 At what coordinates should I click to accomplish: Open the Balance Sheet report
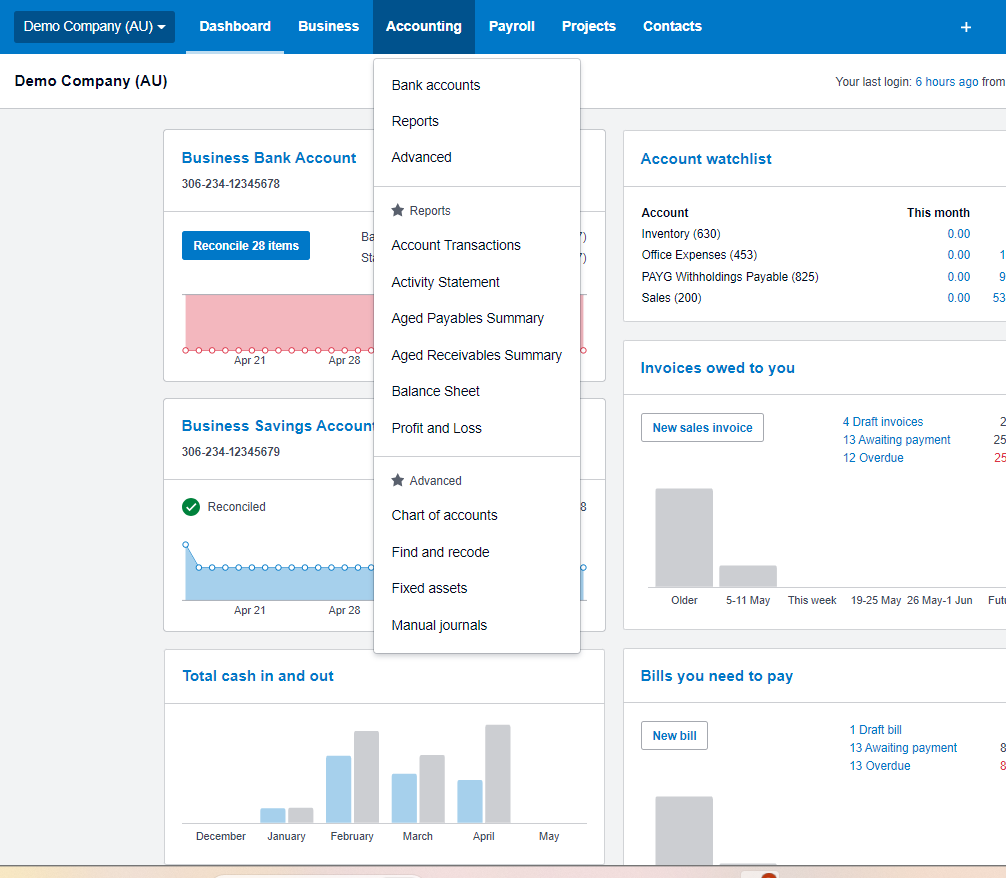(434, 391)
